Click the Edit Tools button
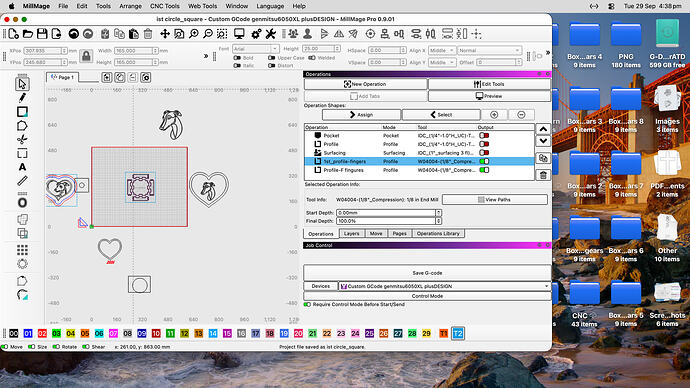 pos(489,84)
